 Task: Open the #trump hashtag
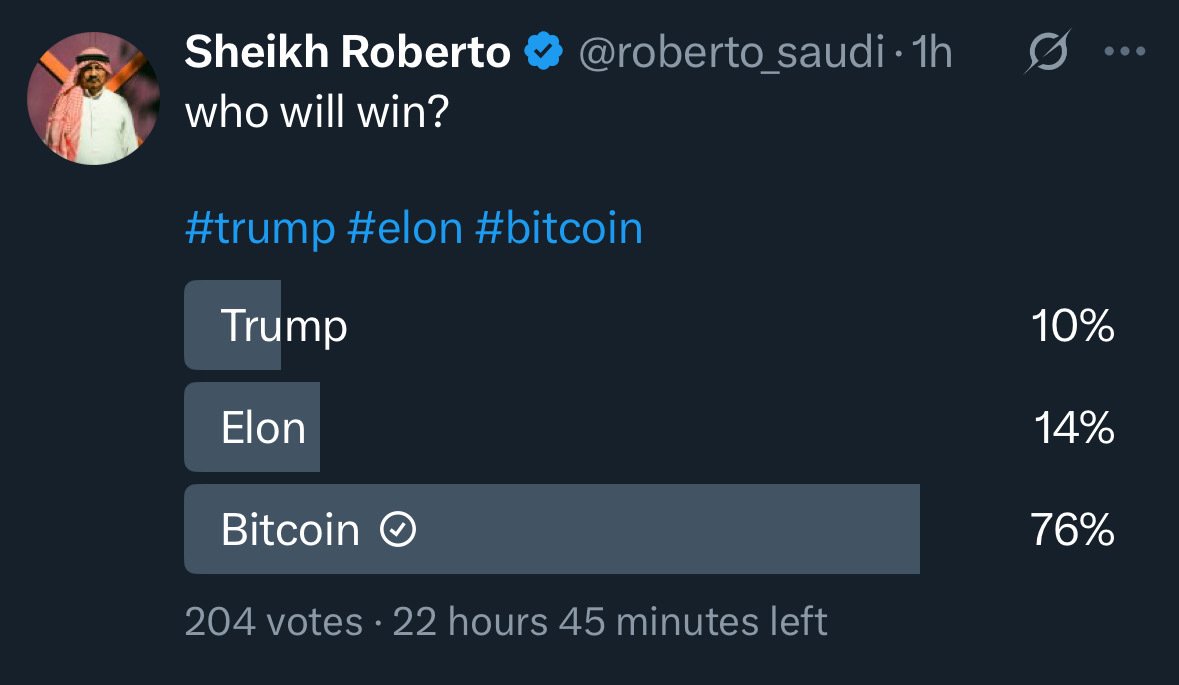[x=260, y=228]
